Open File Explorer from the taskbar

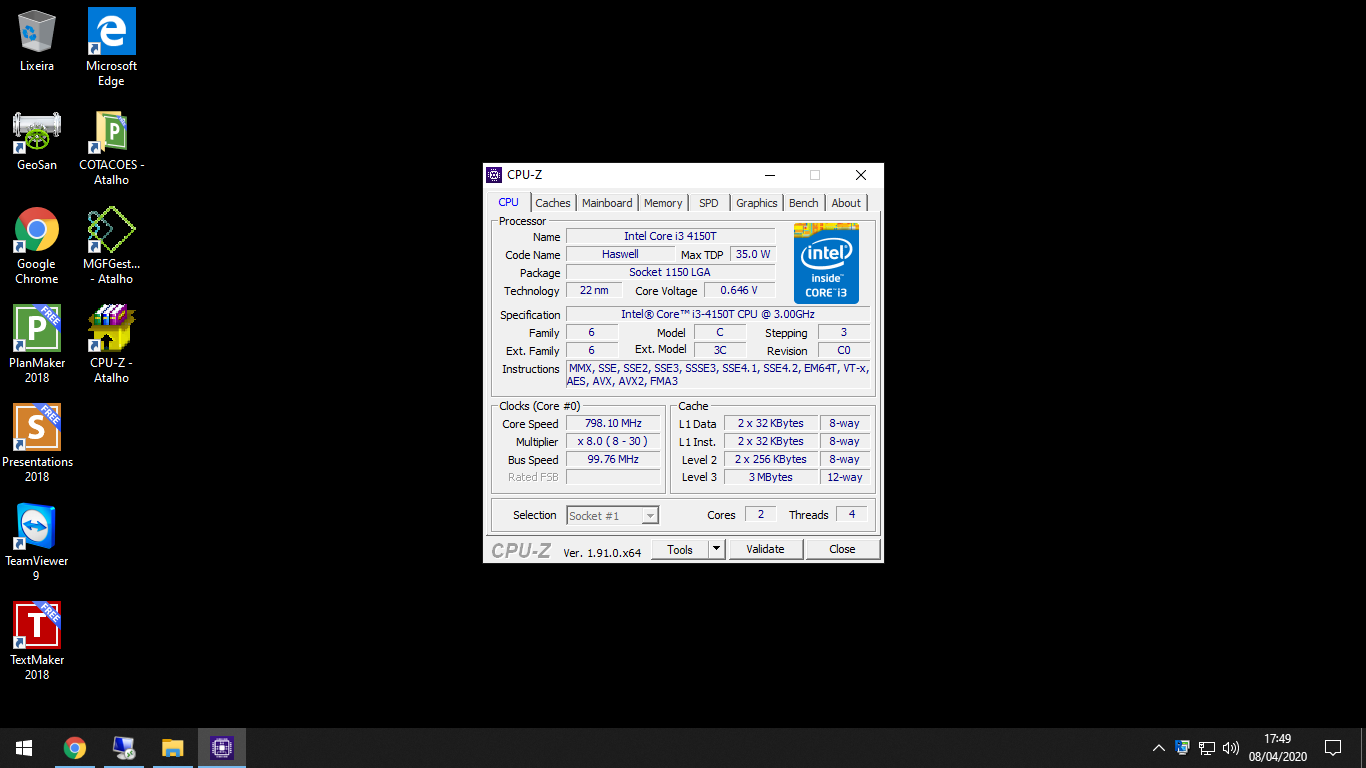173,748
